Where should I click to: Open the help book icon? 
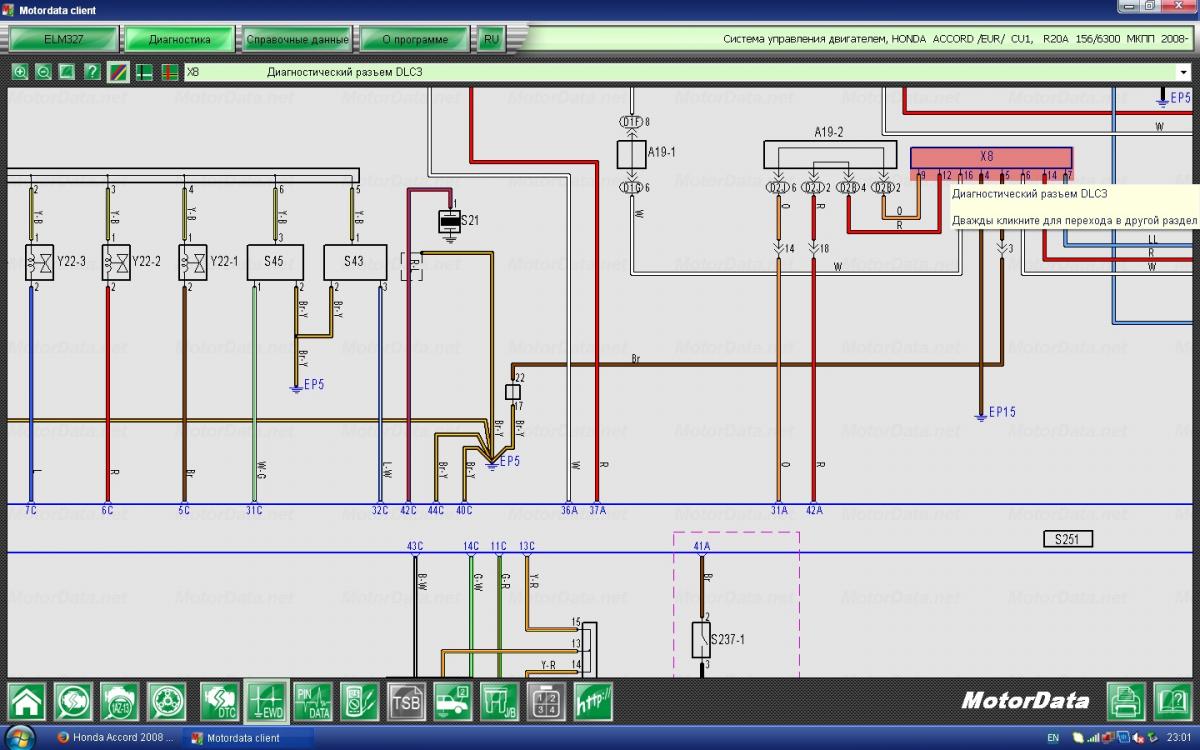(x=1173, y=701)
